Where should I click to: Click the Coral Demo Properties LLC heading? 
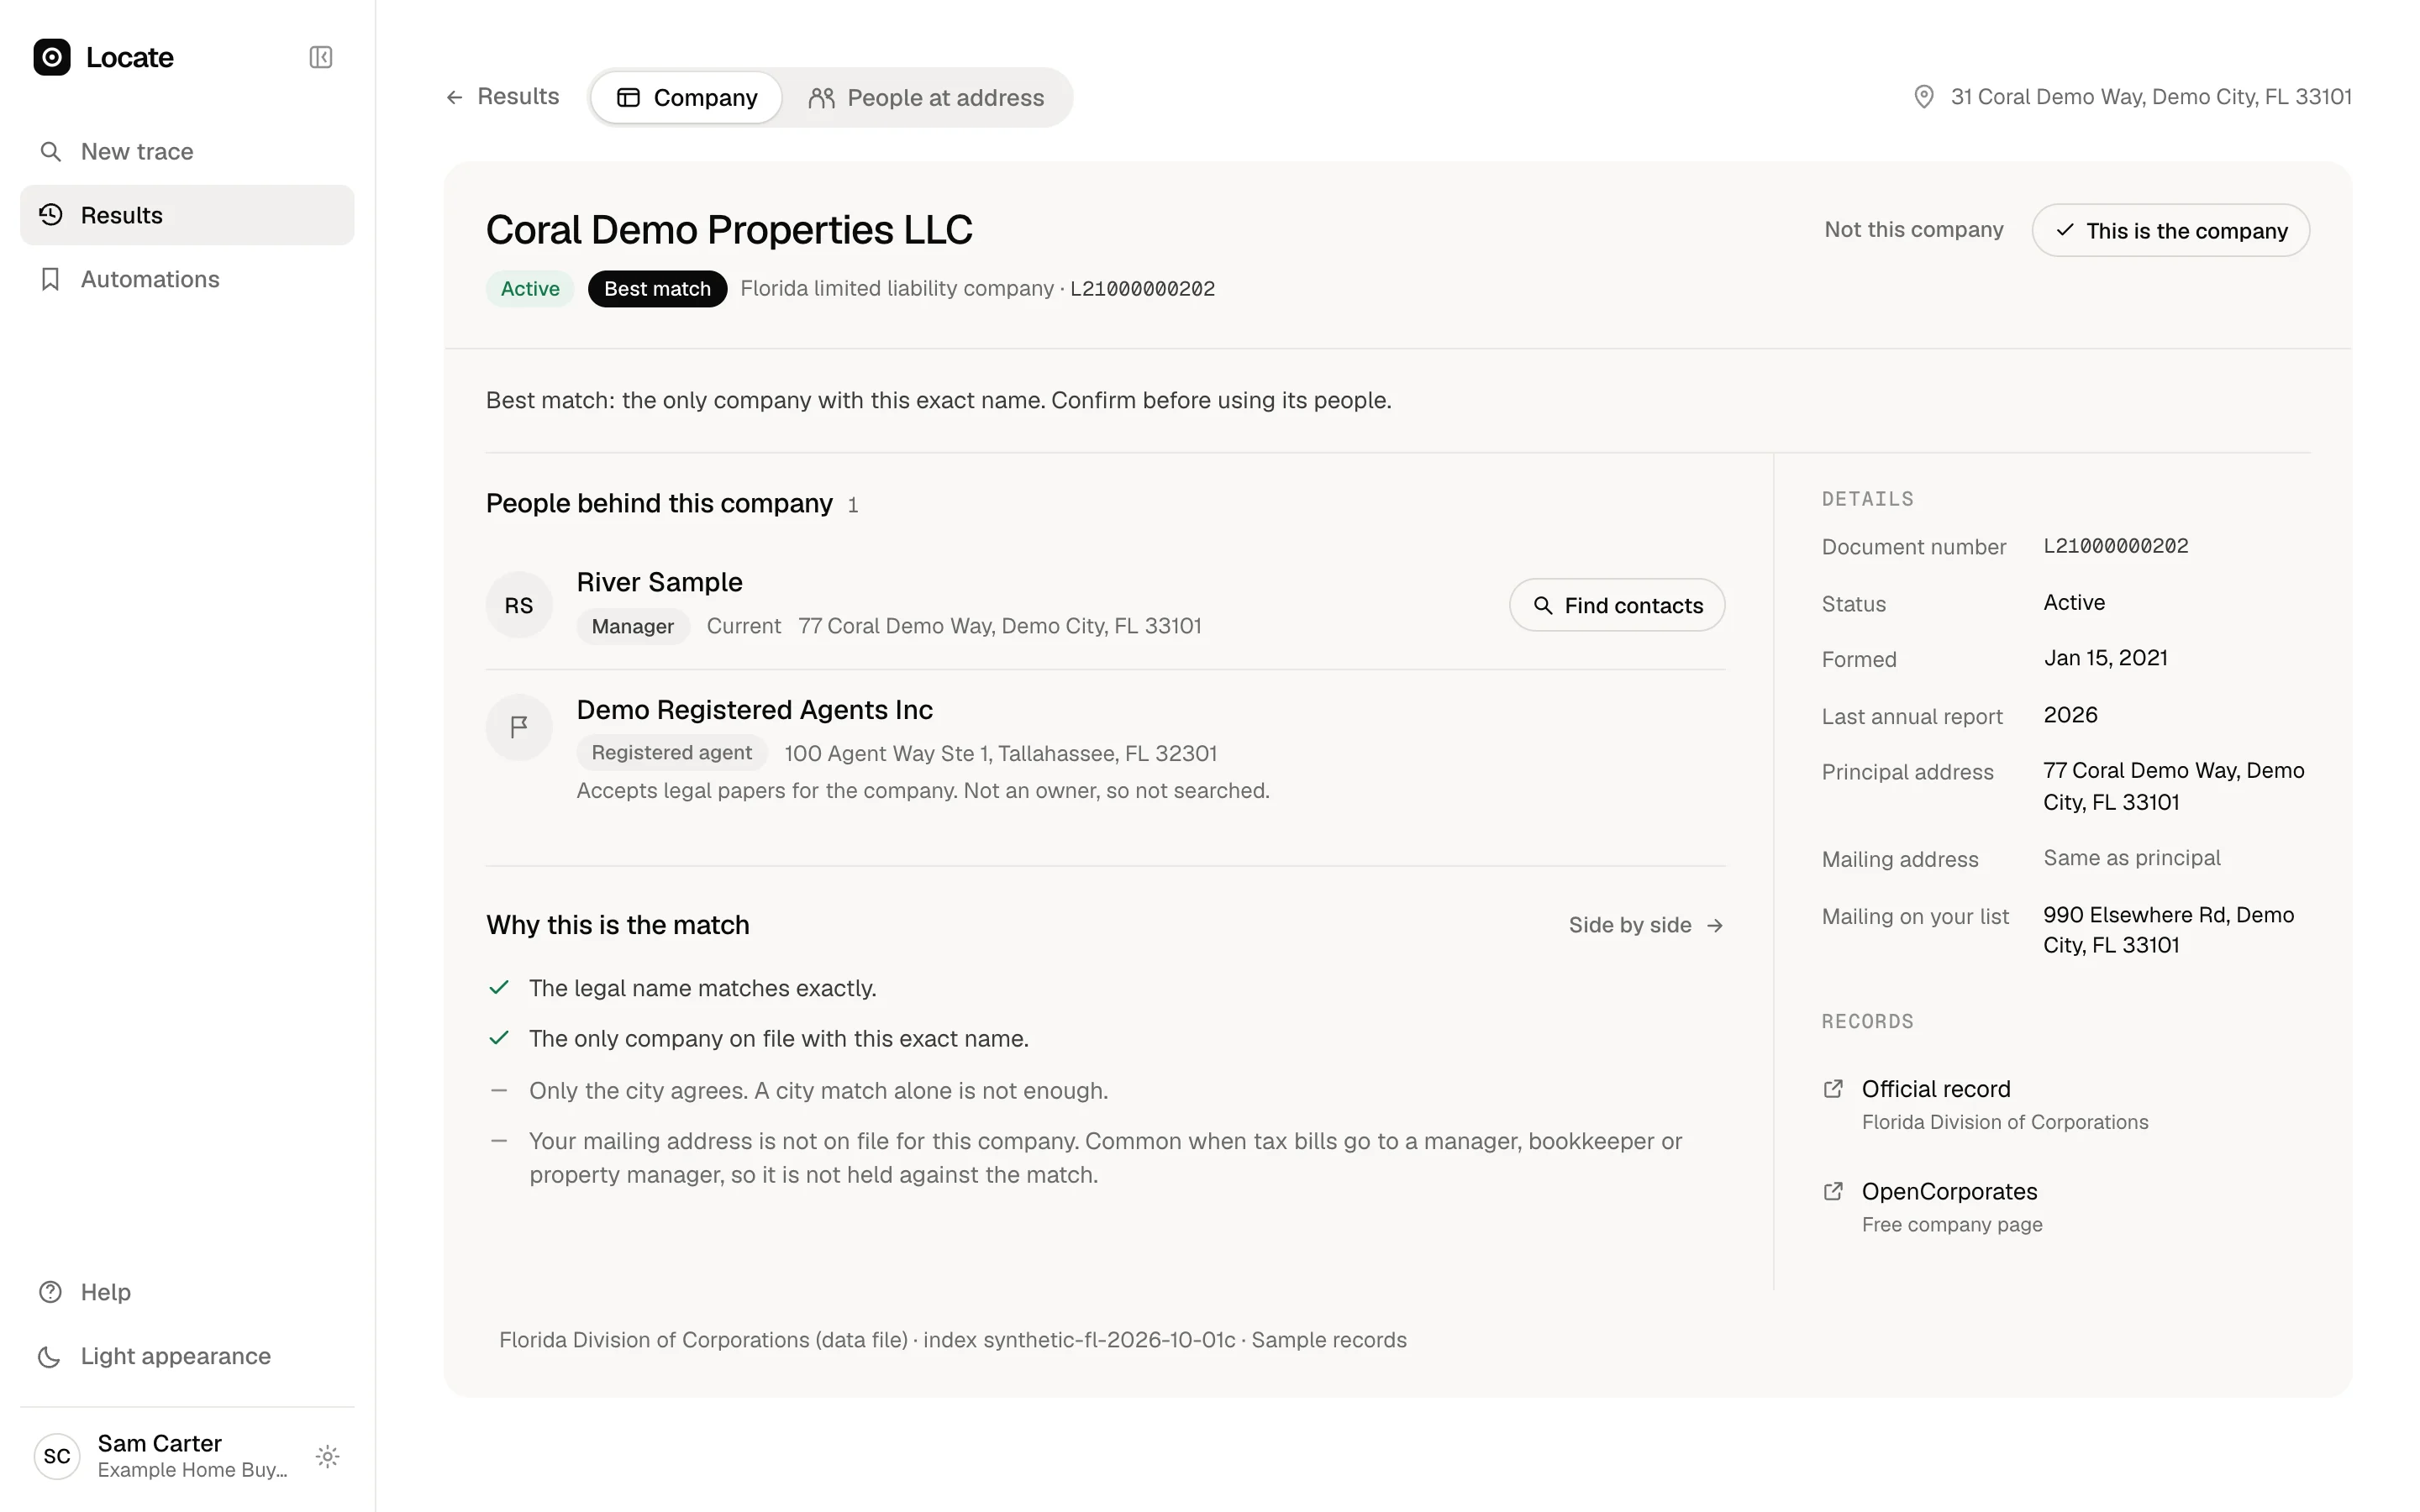click(729, 230)
